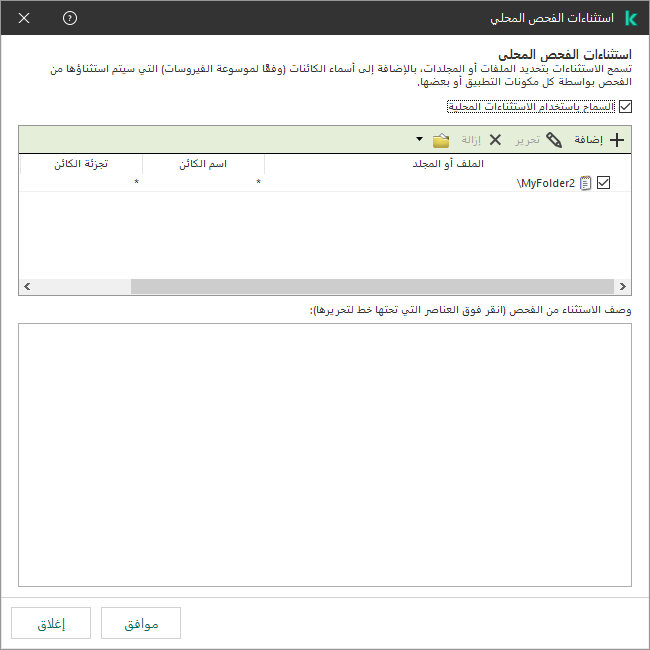Click the plus icon to add exclusion
This screenshot has width=650, height=650.
tap(617, 140)
